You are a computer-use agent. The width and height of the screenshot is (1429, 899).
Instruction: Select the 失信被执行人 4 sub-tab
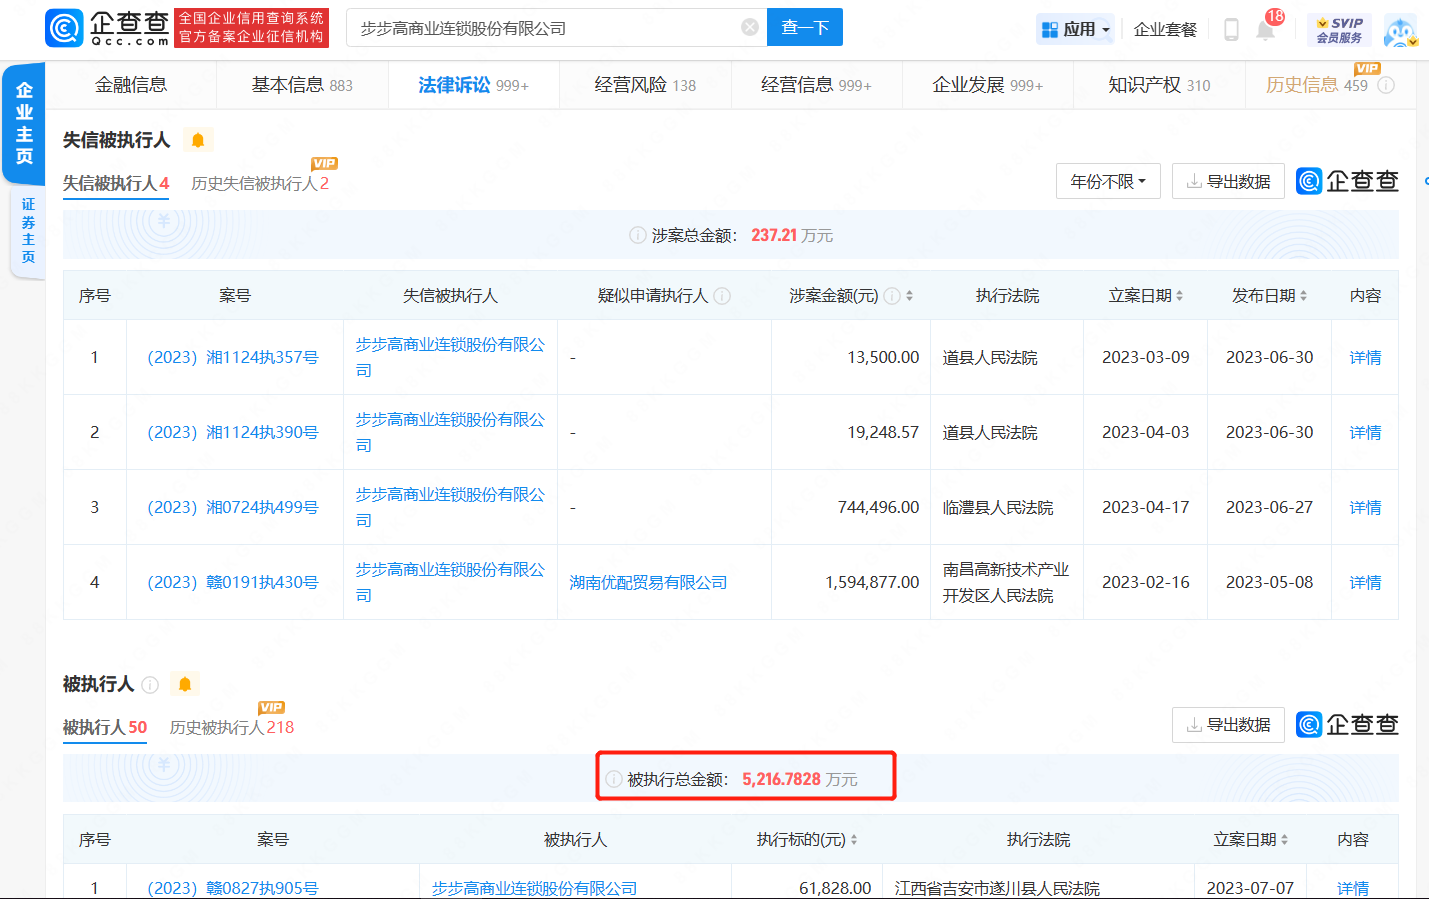(x=116, y=183)
